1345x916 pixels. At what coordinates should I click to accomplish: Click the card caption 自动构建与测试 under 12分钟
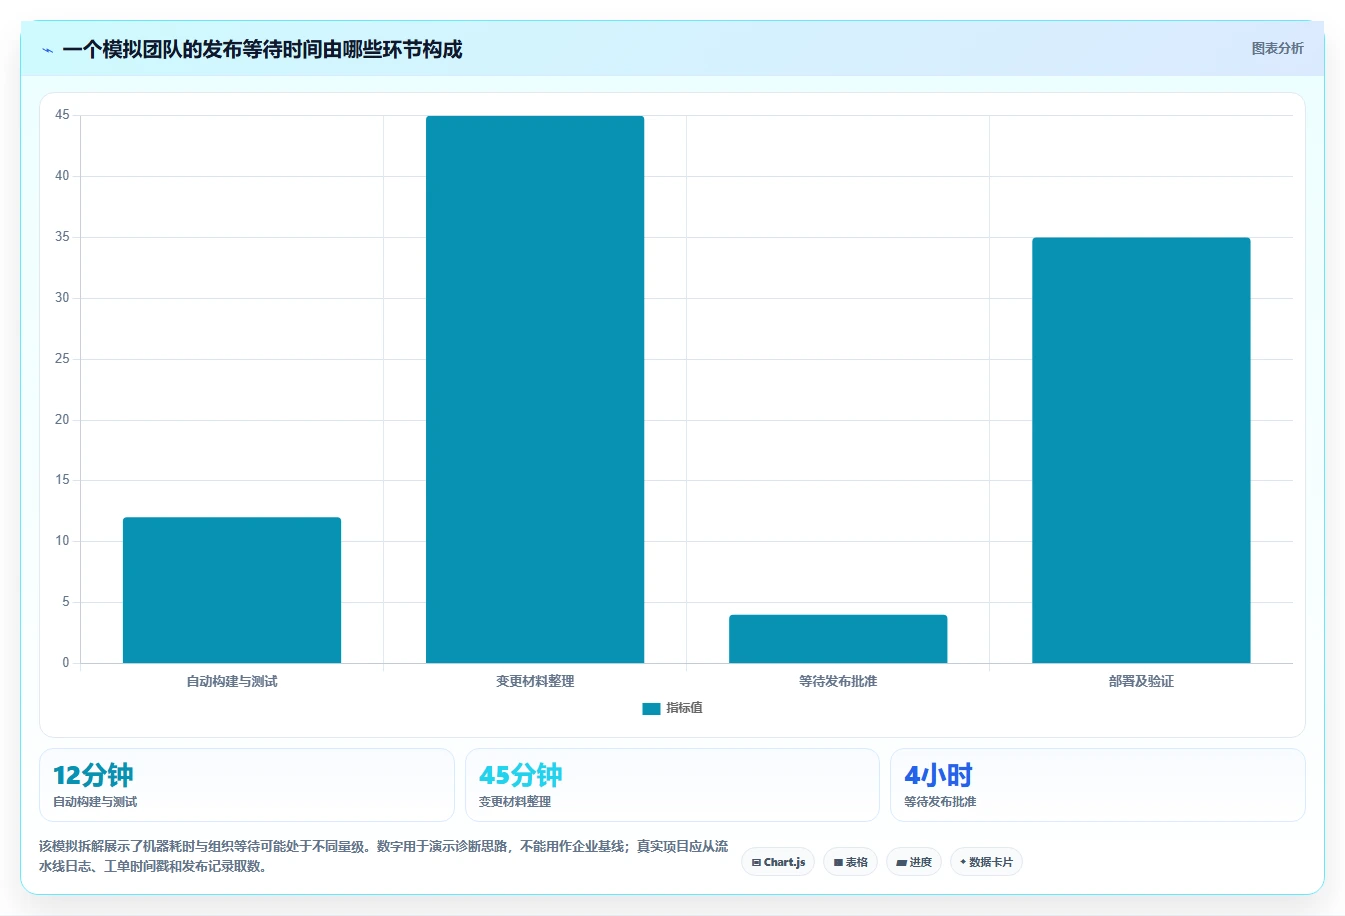click(95, 802)
